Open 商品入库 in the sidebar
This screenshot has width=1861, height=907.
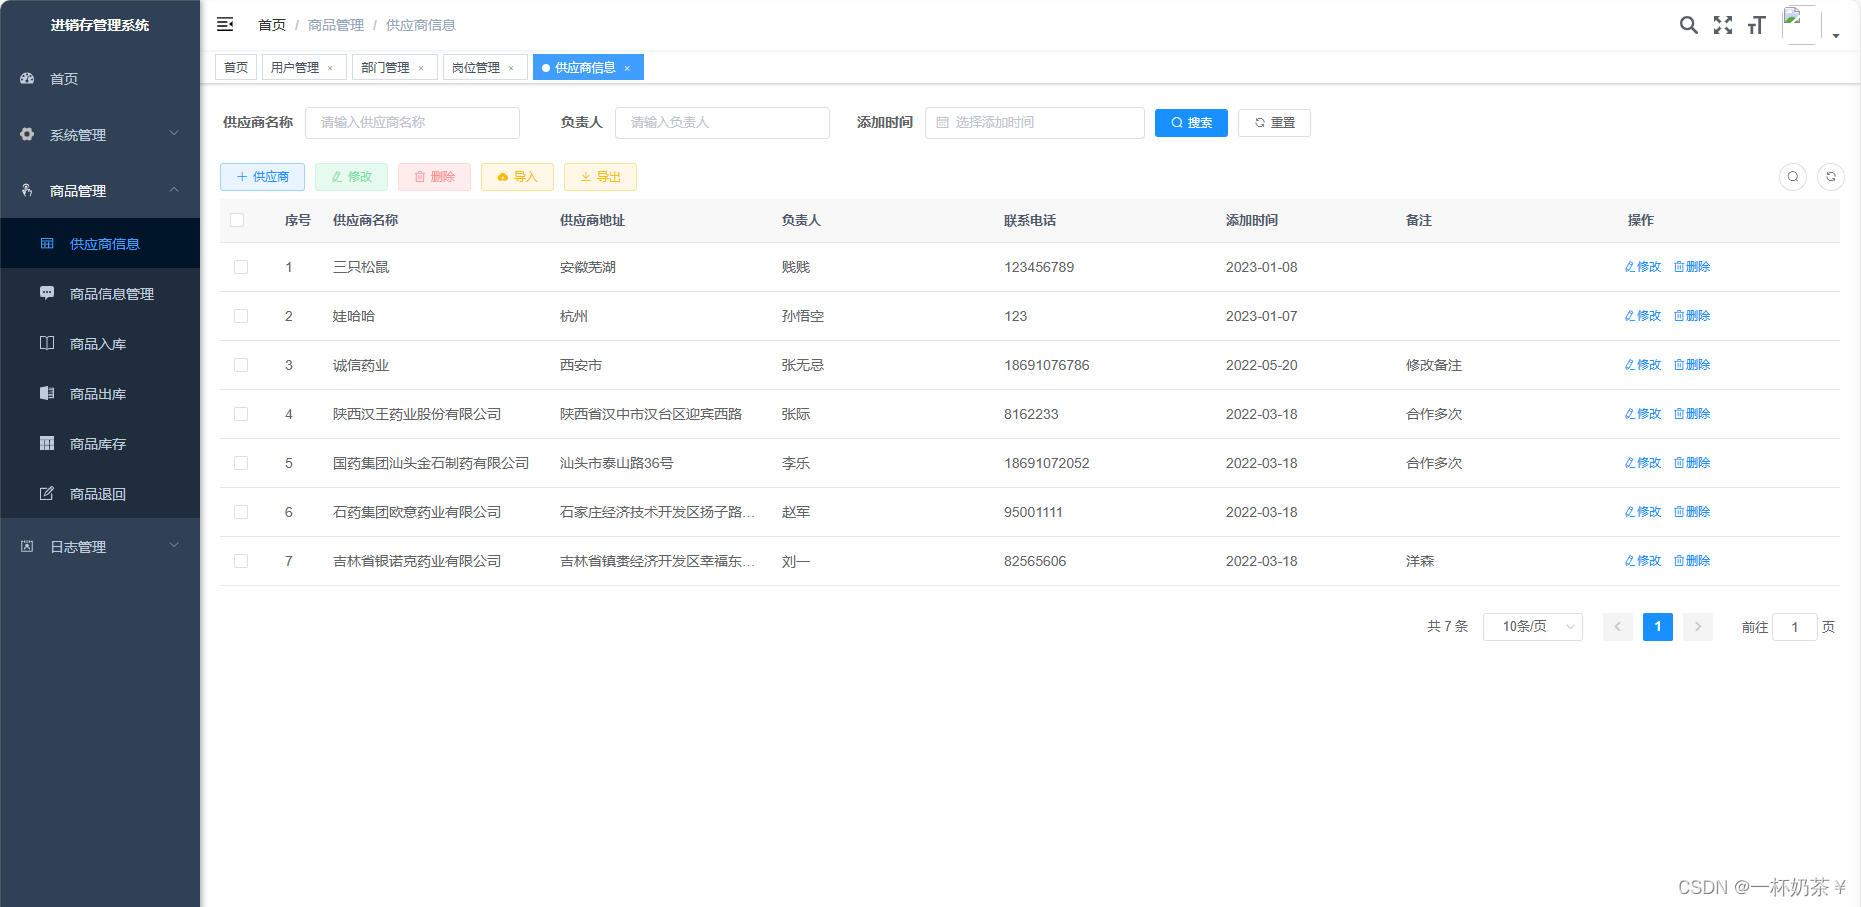click(100, 343)
